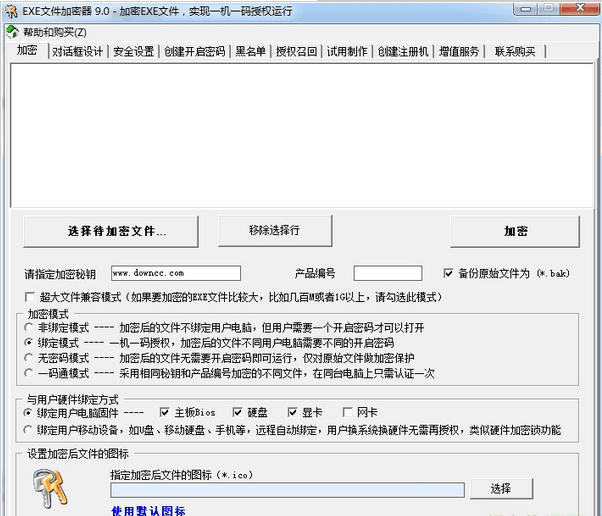
Task: Click the app icon in the title bar
Action: 11,11
